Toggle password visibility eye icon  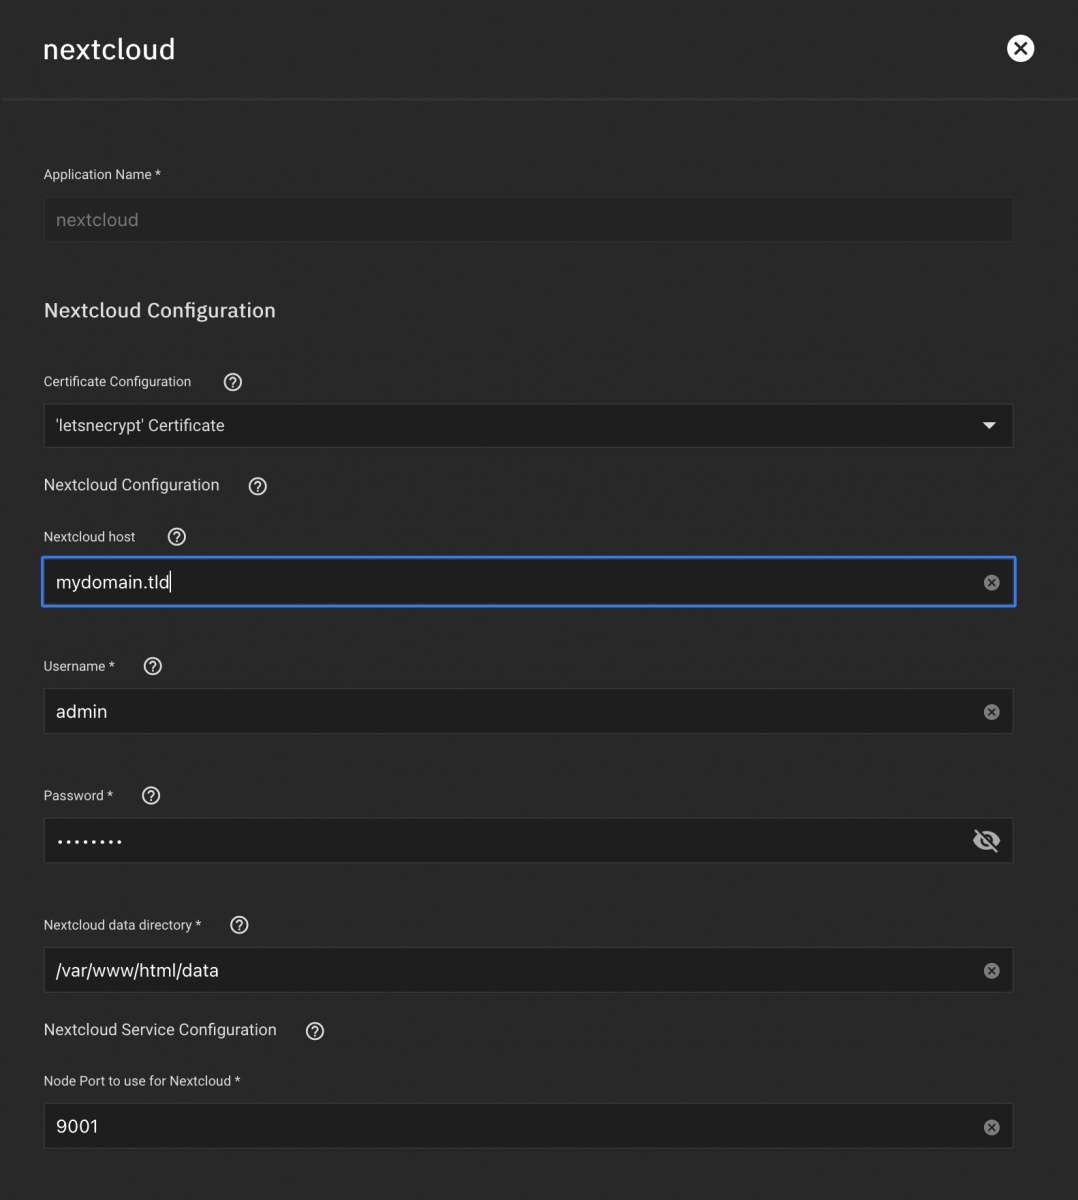click(986, 841)
